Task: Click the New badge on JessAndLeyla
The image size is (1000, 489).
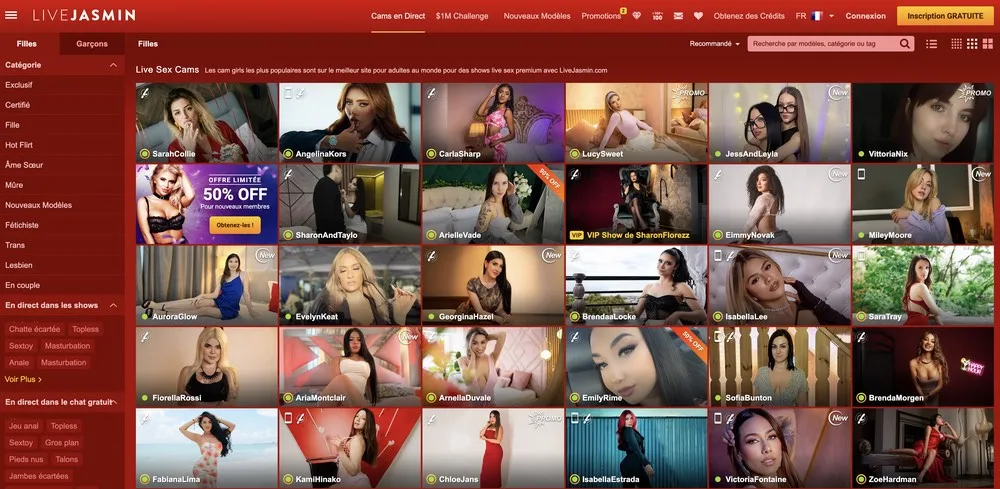Action: click(x=839, y=93)
